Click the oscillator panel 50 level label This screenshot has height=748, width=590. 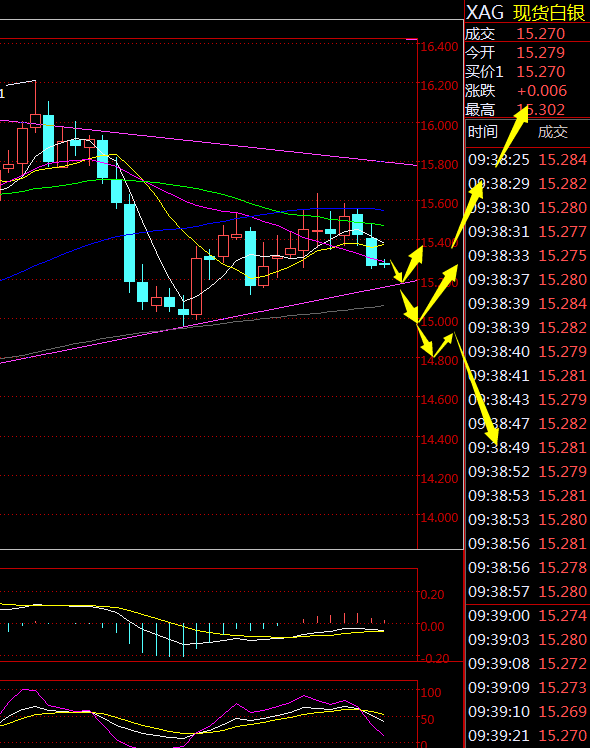[427, 719]
